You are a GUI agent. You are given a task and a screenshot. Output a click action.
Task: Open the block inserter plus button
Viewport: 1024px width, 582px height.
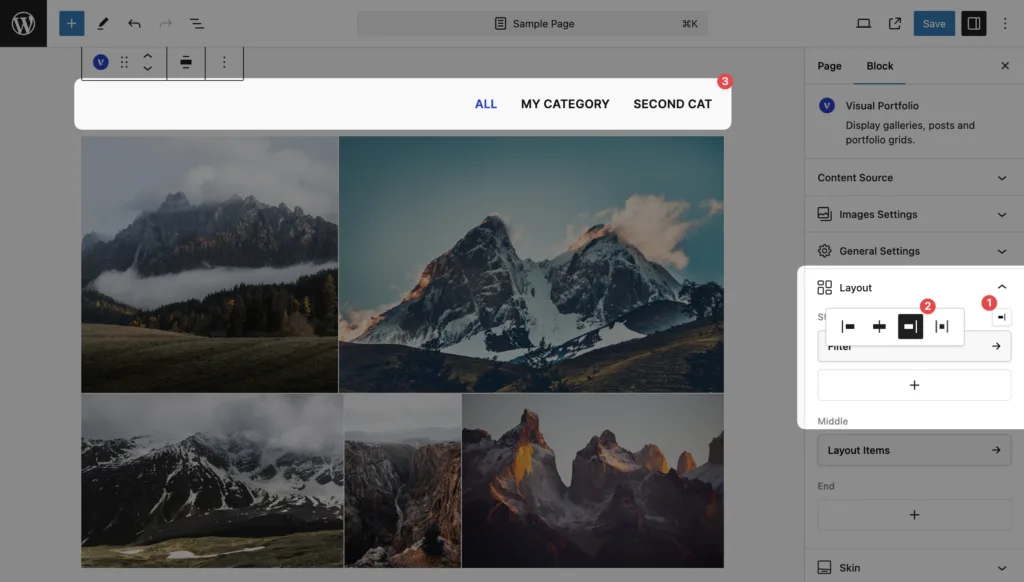pos(71,23)
